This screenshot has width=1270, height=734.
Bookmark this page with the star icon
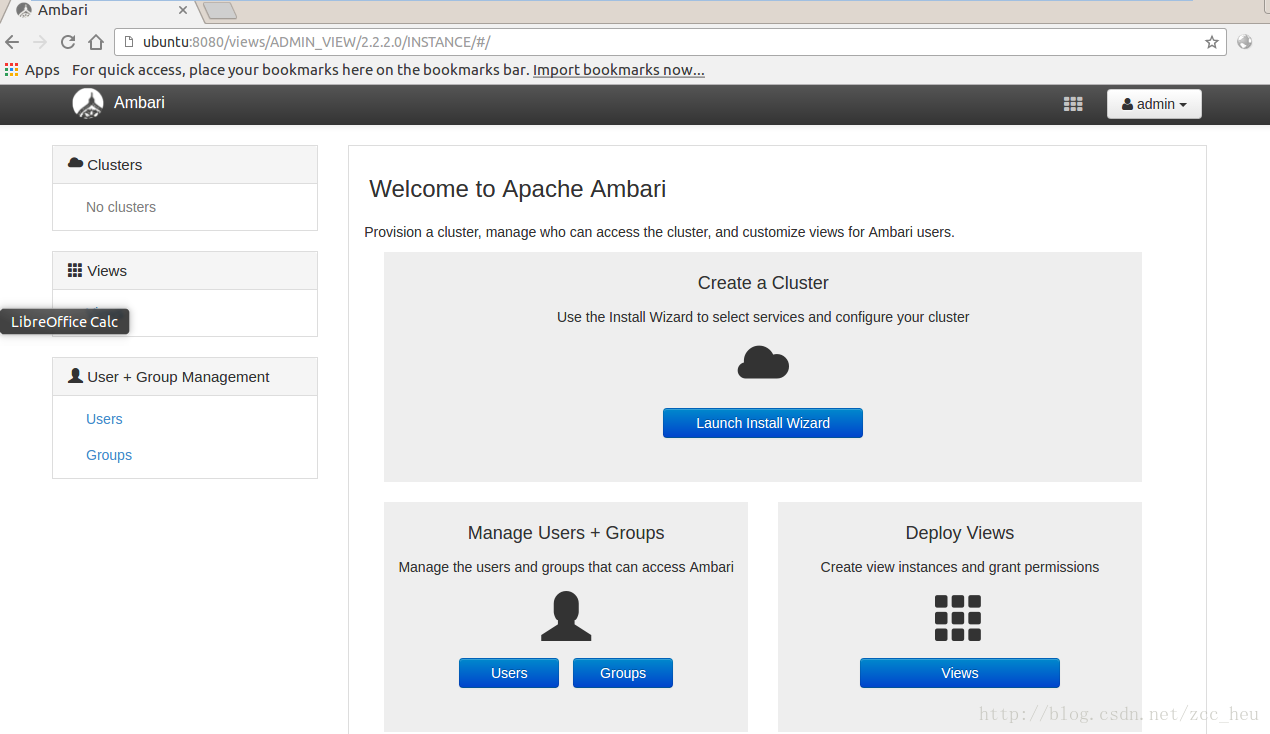coord(1212,42)
